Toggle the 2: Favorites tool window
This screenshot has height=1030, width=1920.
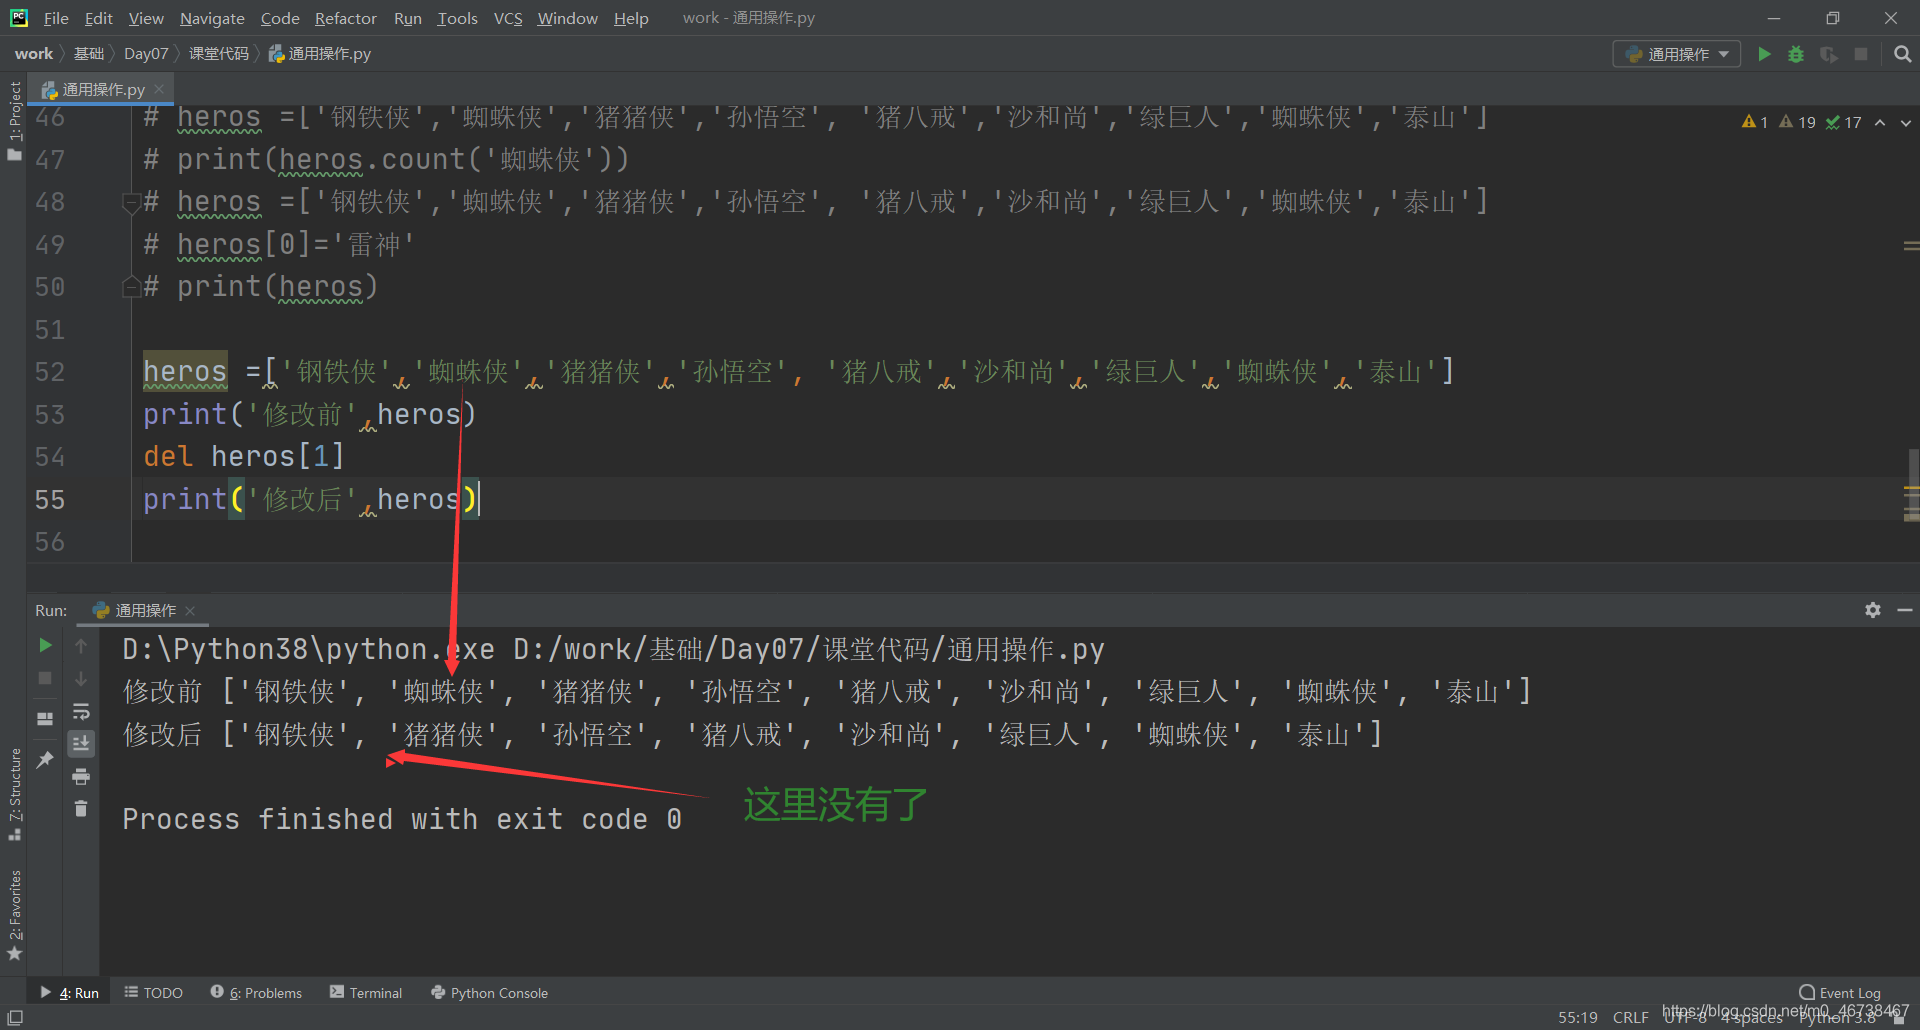tap(14, 915)
